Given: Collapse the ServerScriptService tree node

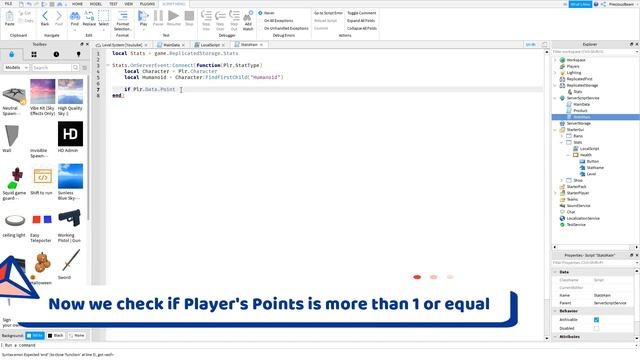Looking at the screenshot, I should point(555,98).
